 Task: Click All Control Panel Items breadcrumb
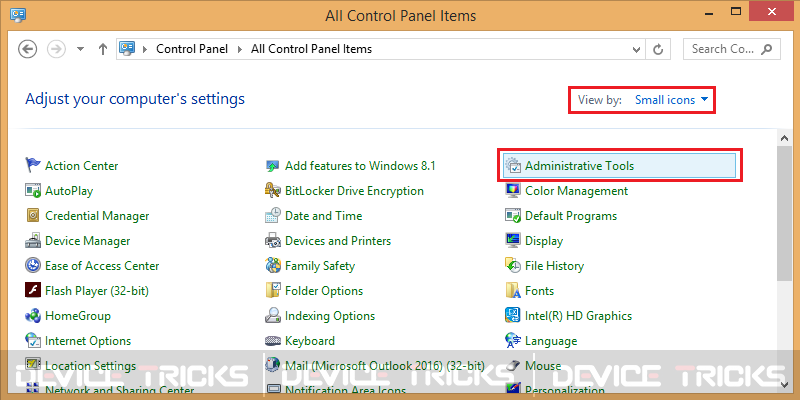[311, 49]
